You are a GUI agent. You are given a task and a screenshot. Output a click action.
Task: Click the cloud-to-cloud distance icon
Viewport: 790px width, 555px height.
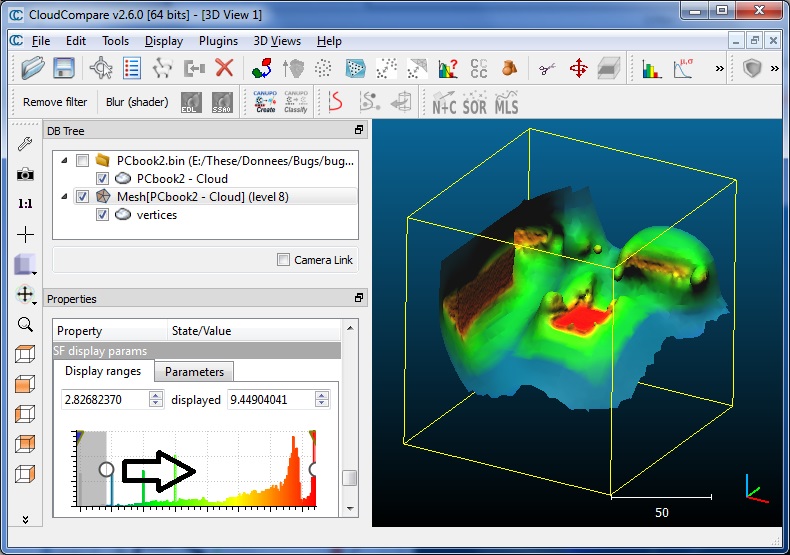[386, 67]
